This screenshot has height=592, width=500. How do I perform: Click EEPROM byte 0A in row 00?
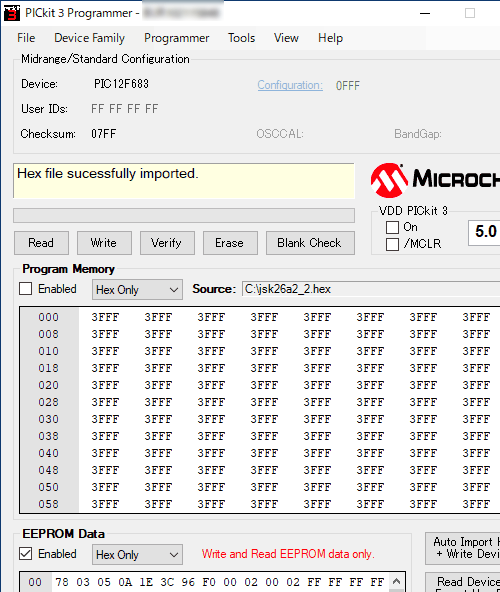(x=125, y=582)
